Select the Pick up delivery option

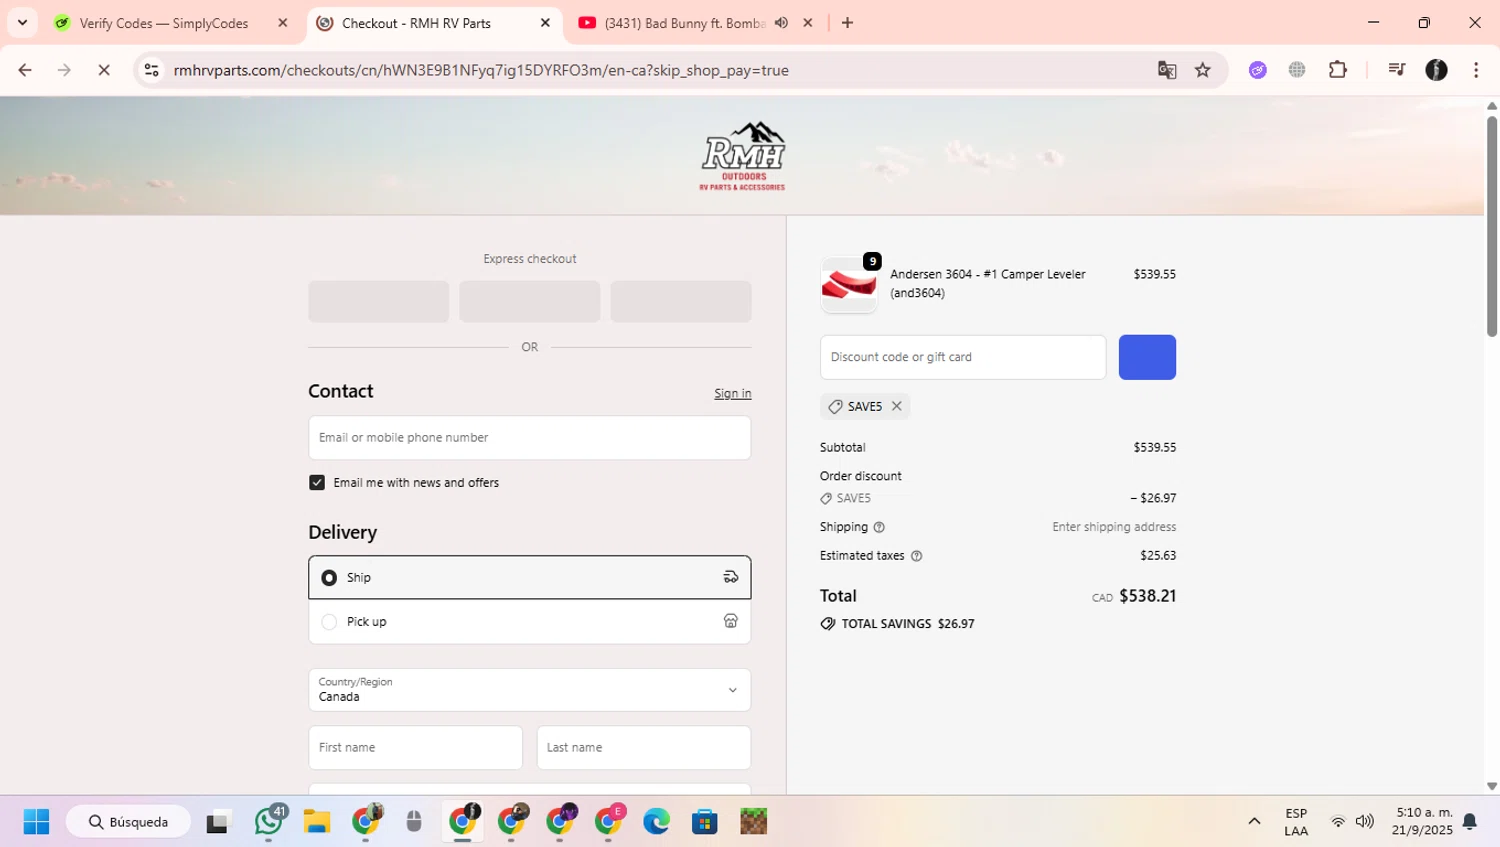tap(530, 622)
